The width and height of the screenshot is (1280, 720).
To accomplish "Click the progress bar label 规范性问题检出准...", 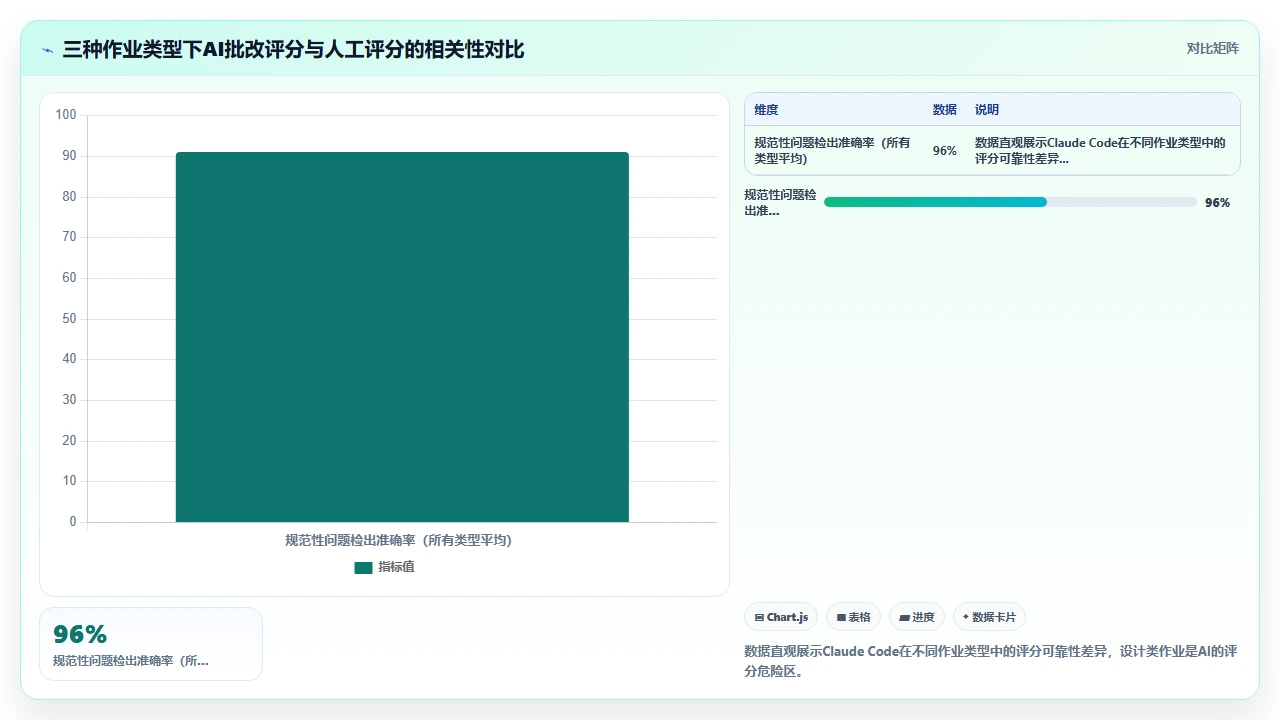I will click(780, 203).
